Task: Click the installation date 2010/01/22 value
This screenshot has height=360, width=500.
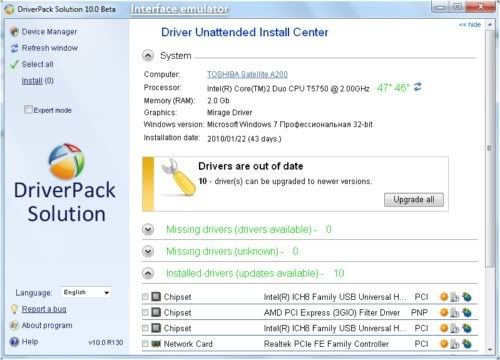Action: click(x=244, y=138)
